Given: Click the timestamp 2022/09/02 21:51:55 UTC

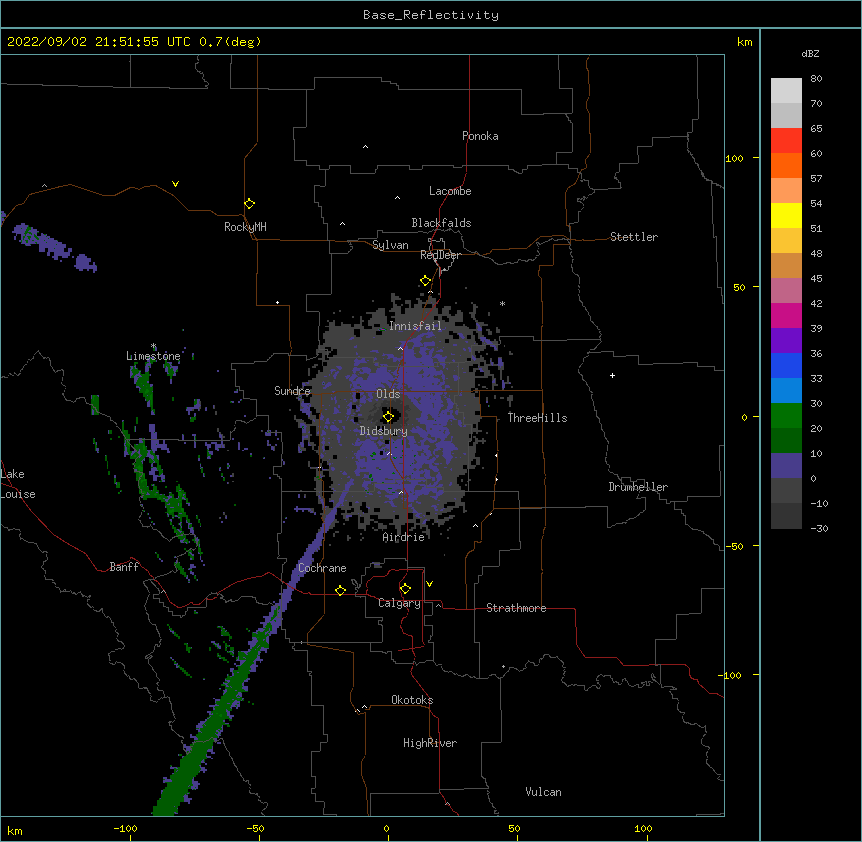Looking at the screenshot, I should pos(99,42).
